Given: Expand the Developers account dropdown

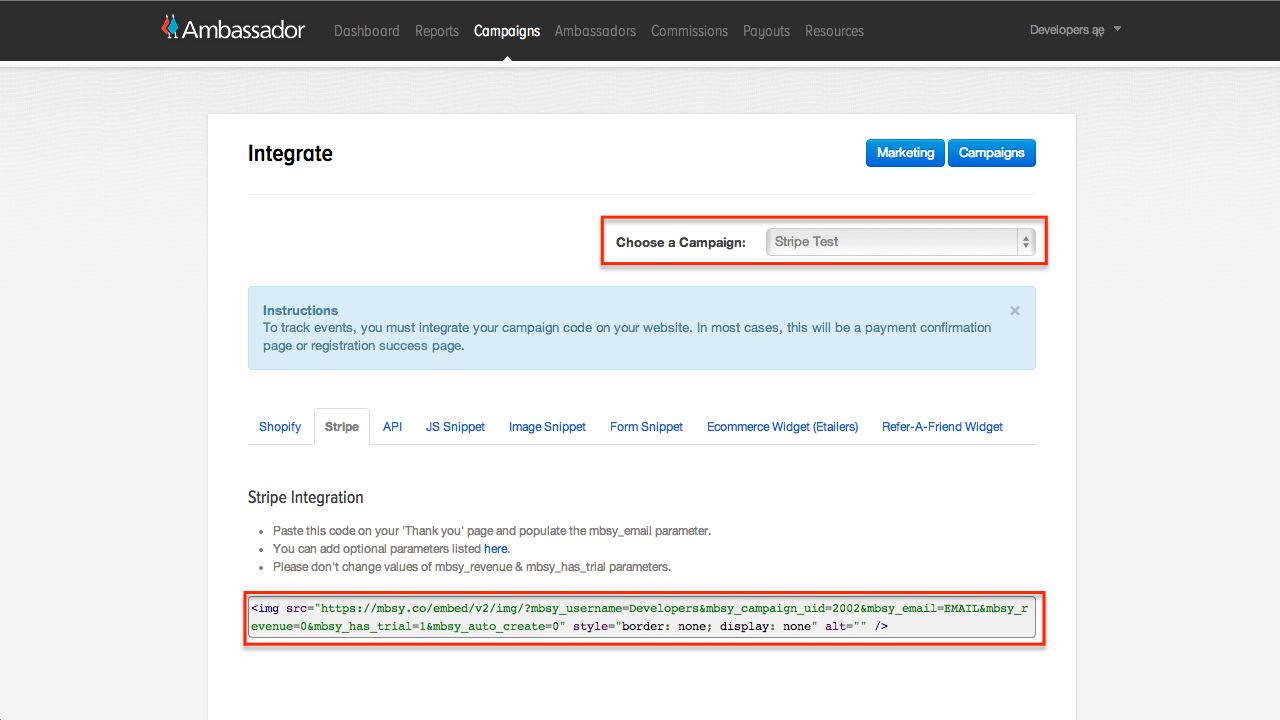Looking at the screenshot, I should [1075, 30].
